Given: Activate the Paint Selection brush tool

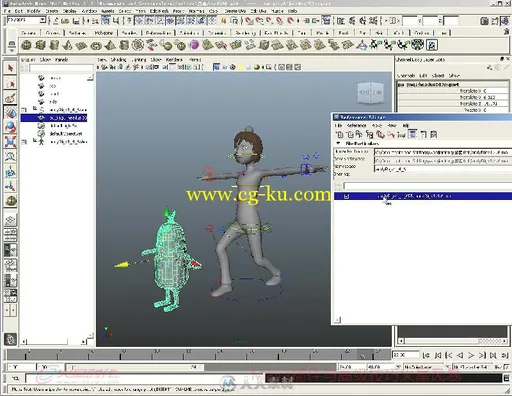Looking at the screenshot, I should 10,98.
